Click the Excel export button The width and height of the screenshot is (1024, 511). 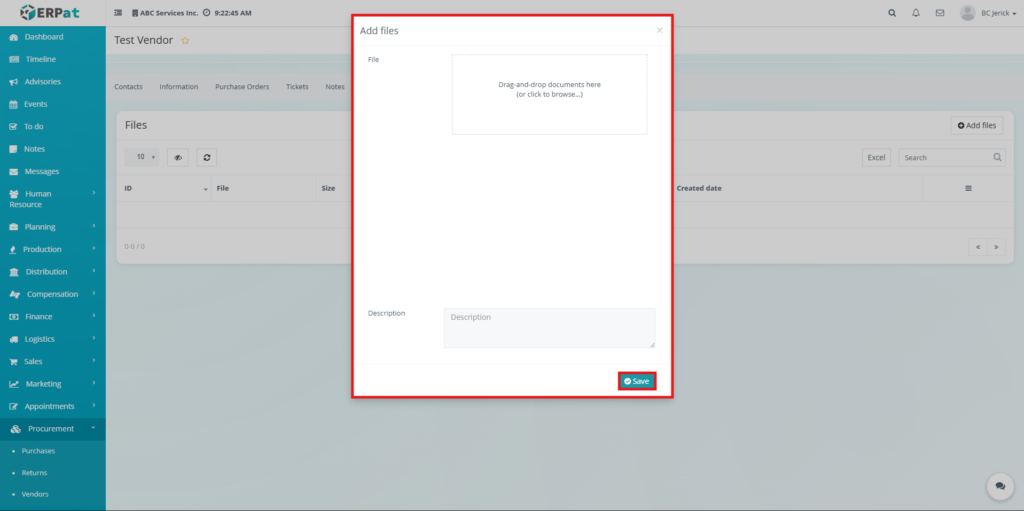(x=876, y=157)
